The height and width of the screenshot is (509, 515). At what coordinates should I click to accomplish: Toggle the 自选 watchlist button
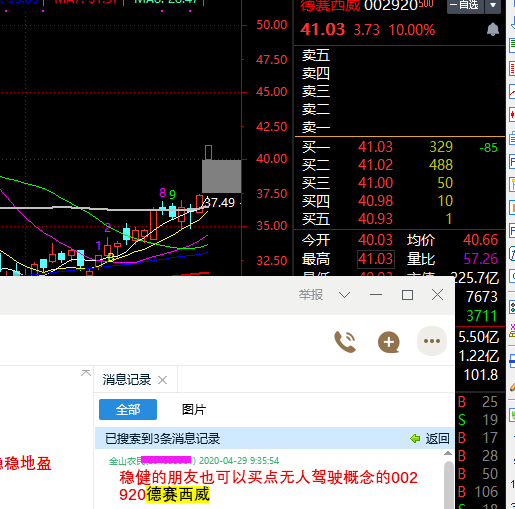pyautogui.click(x=465, y=6)
